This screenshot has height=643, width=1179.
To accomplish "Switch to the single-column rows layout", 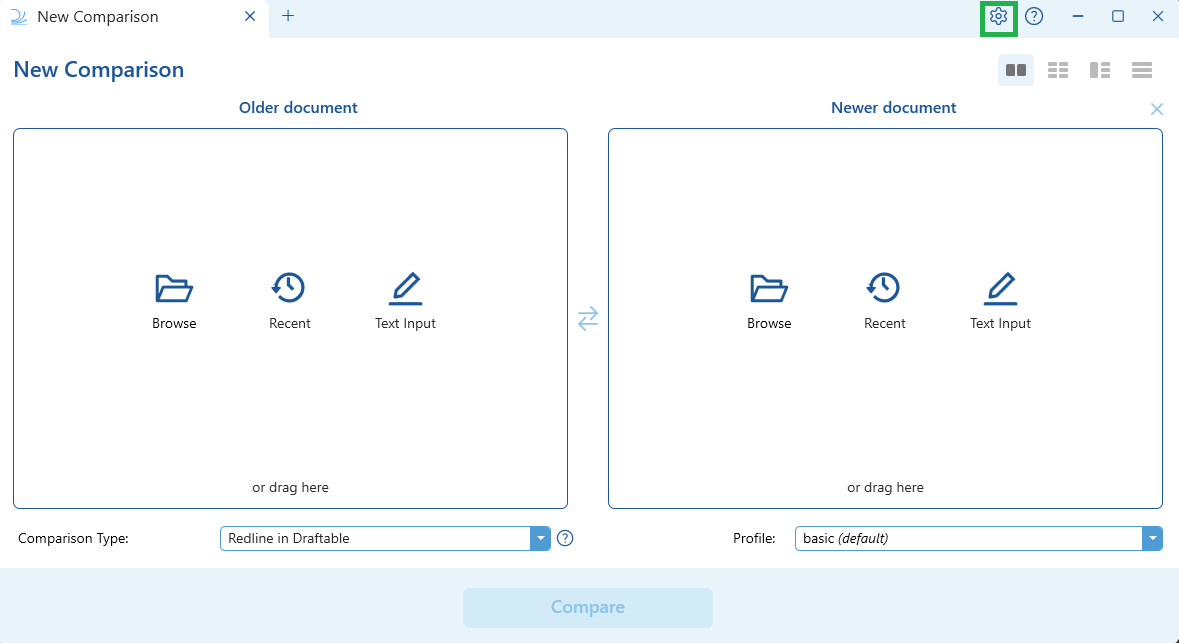I will pos(1142,70).
